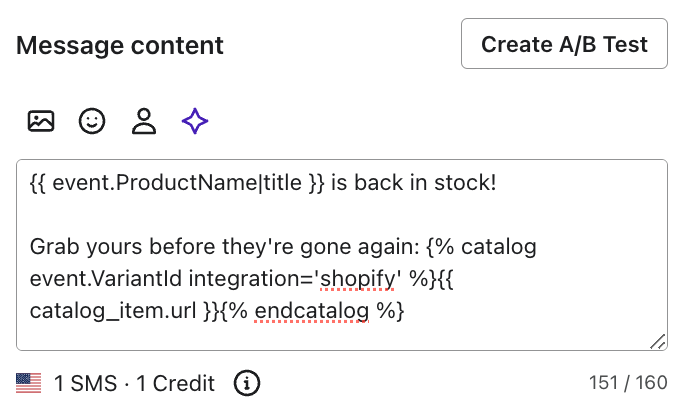Click the info icon beside 1 Credit

coord(246,382)
